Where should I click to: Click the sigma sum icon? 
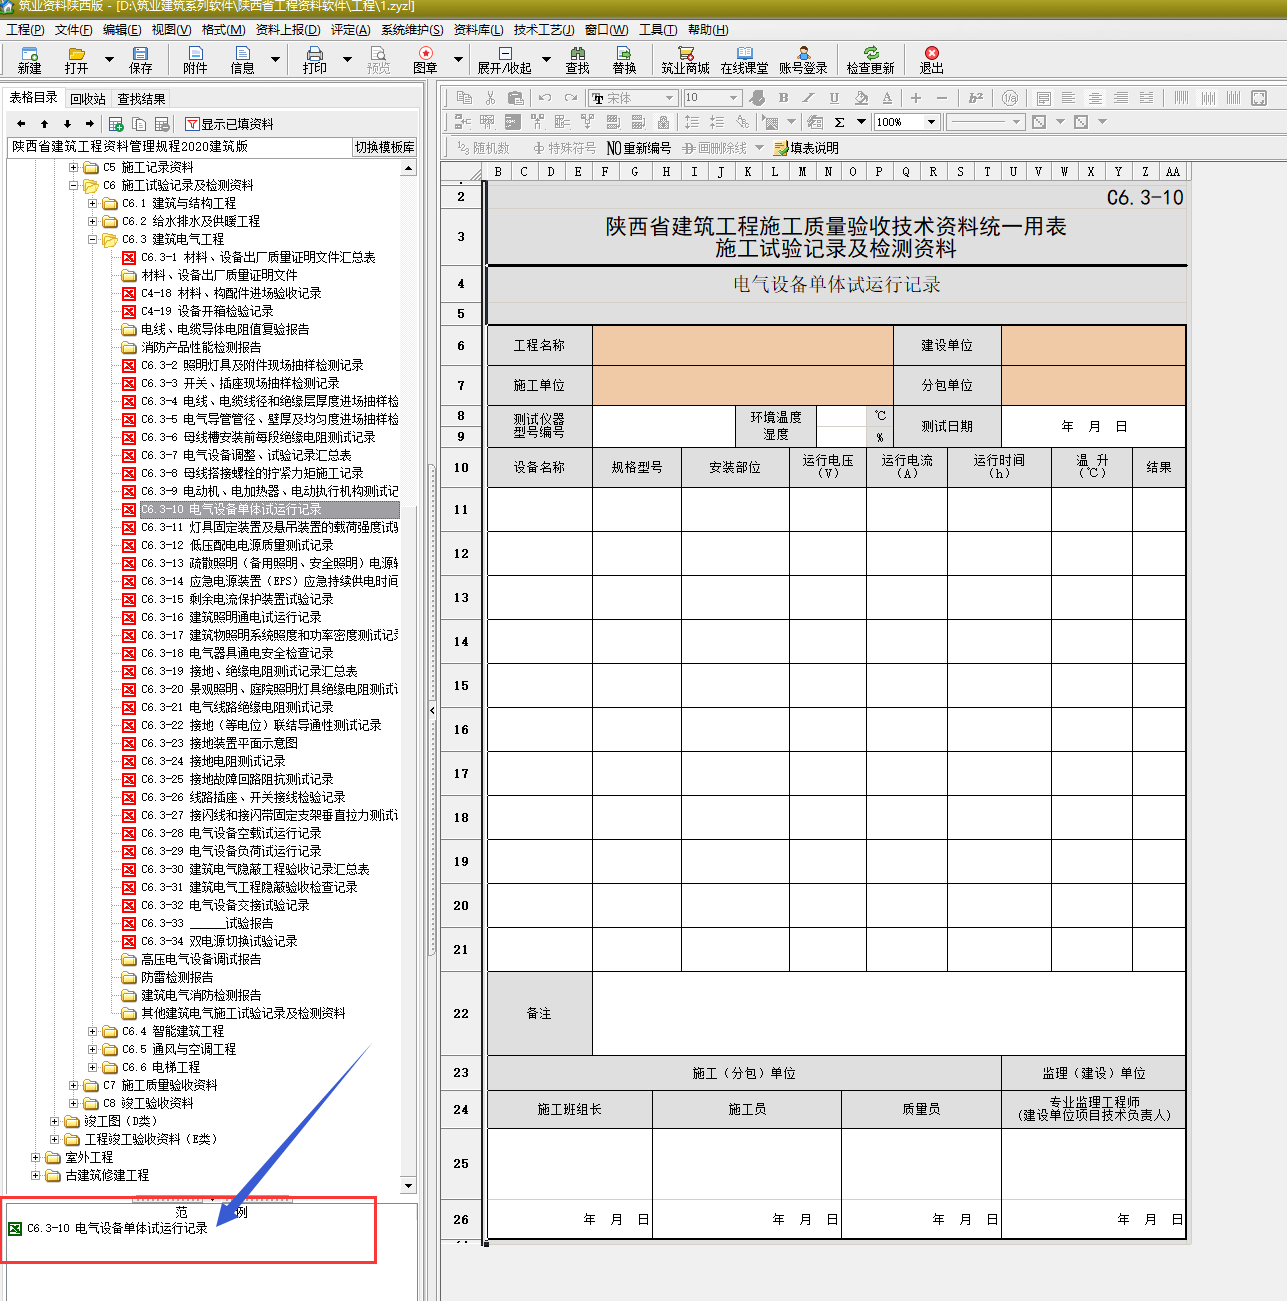click(x=839, y=122)
